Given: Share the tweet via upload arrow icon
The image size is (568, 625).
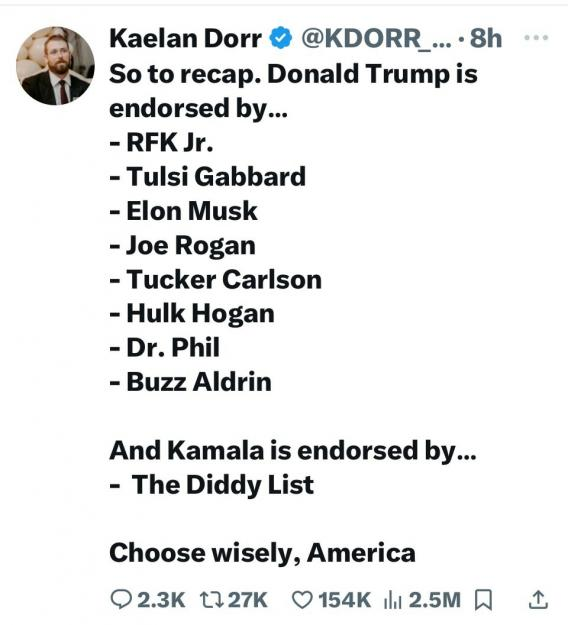Looking at the screenshot, I should click(538, 599).
